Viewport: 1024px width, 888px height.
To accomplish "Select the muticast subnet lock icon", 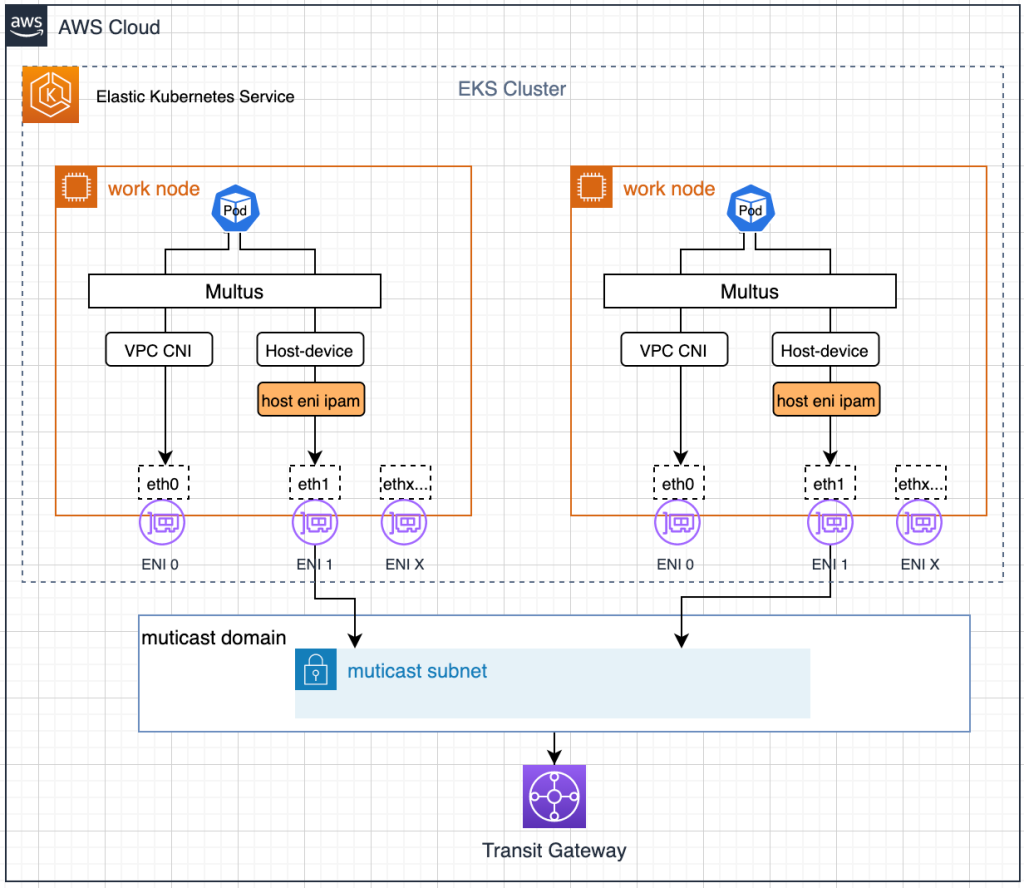I will (x=316, y=669).
